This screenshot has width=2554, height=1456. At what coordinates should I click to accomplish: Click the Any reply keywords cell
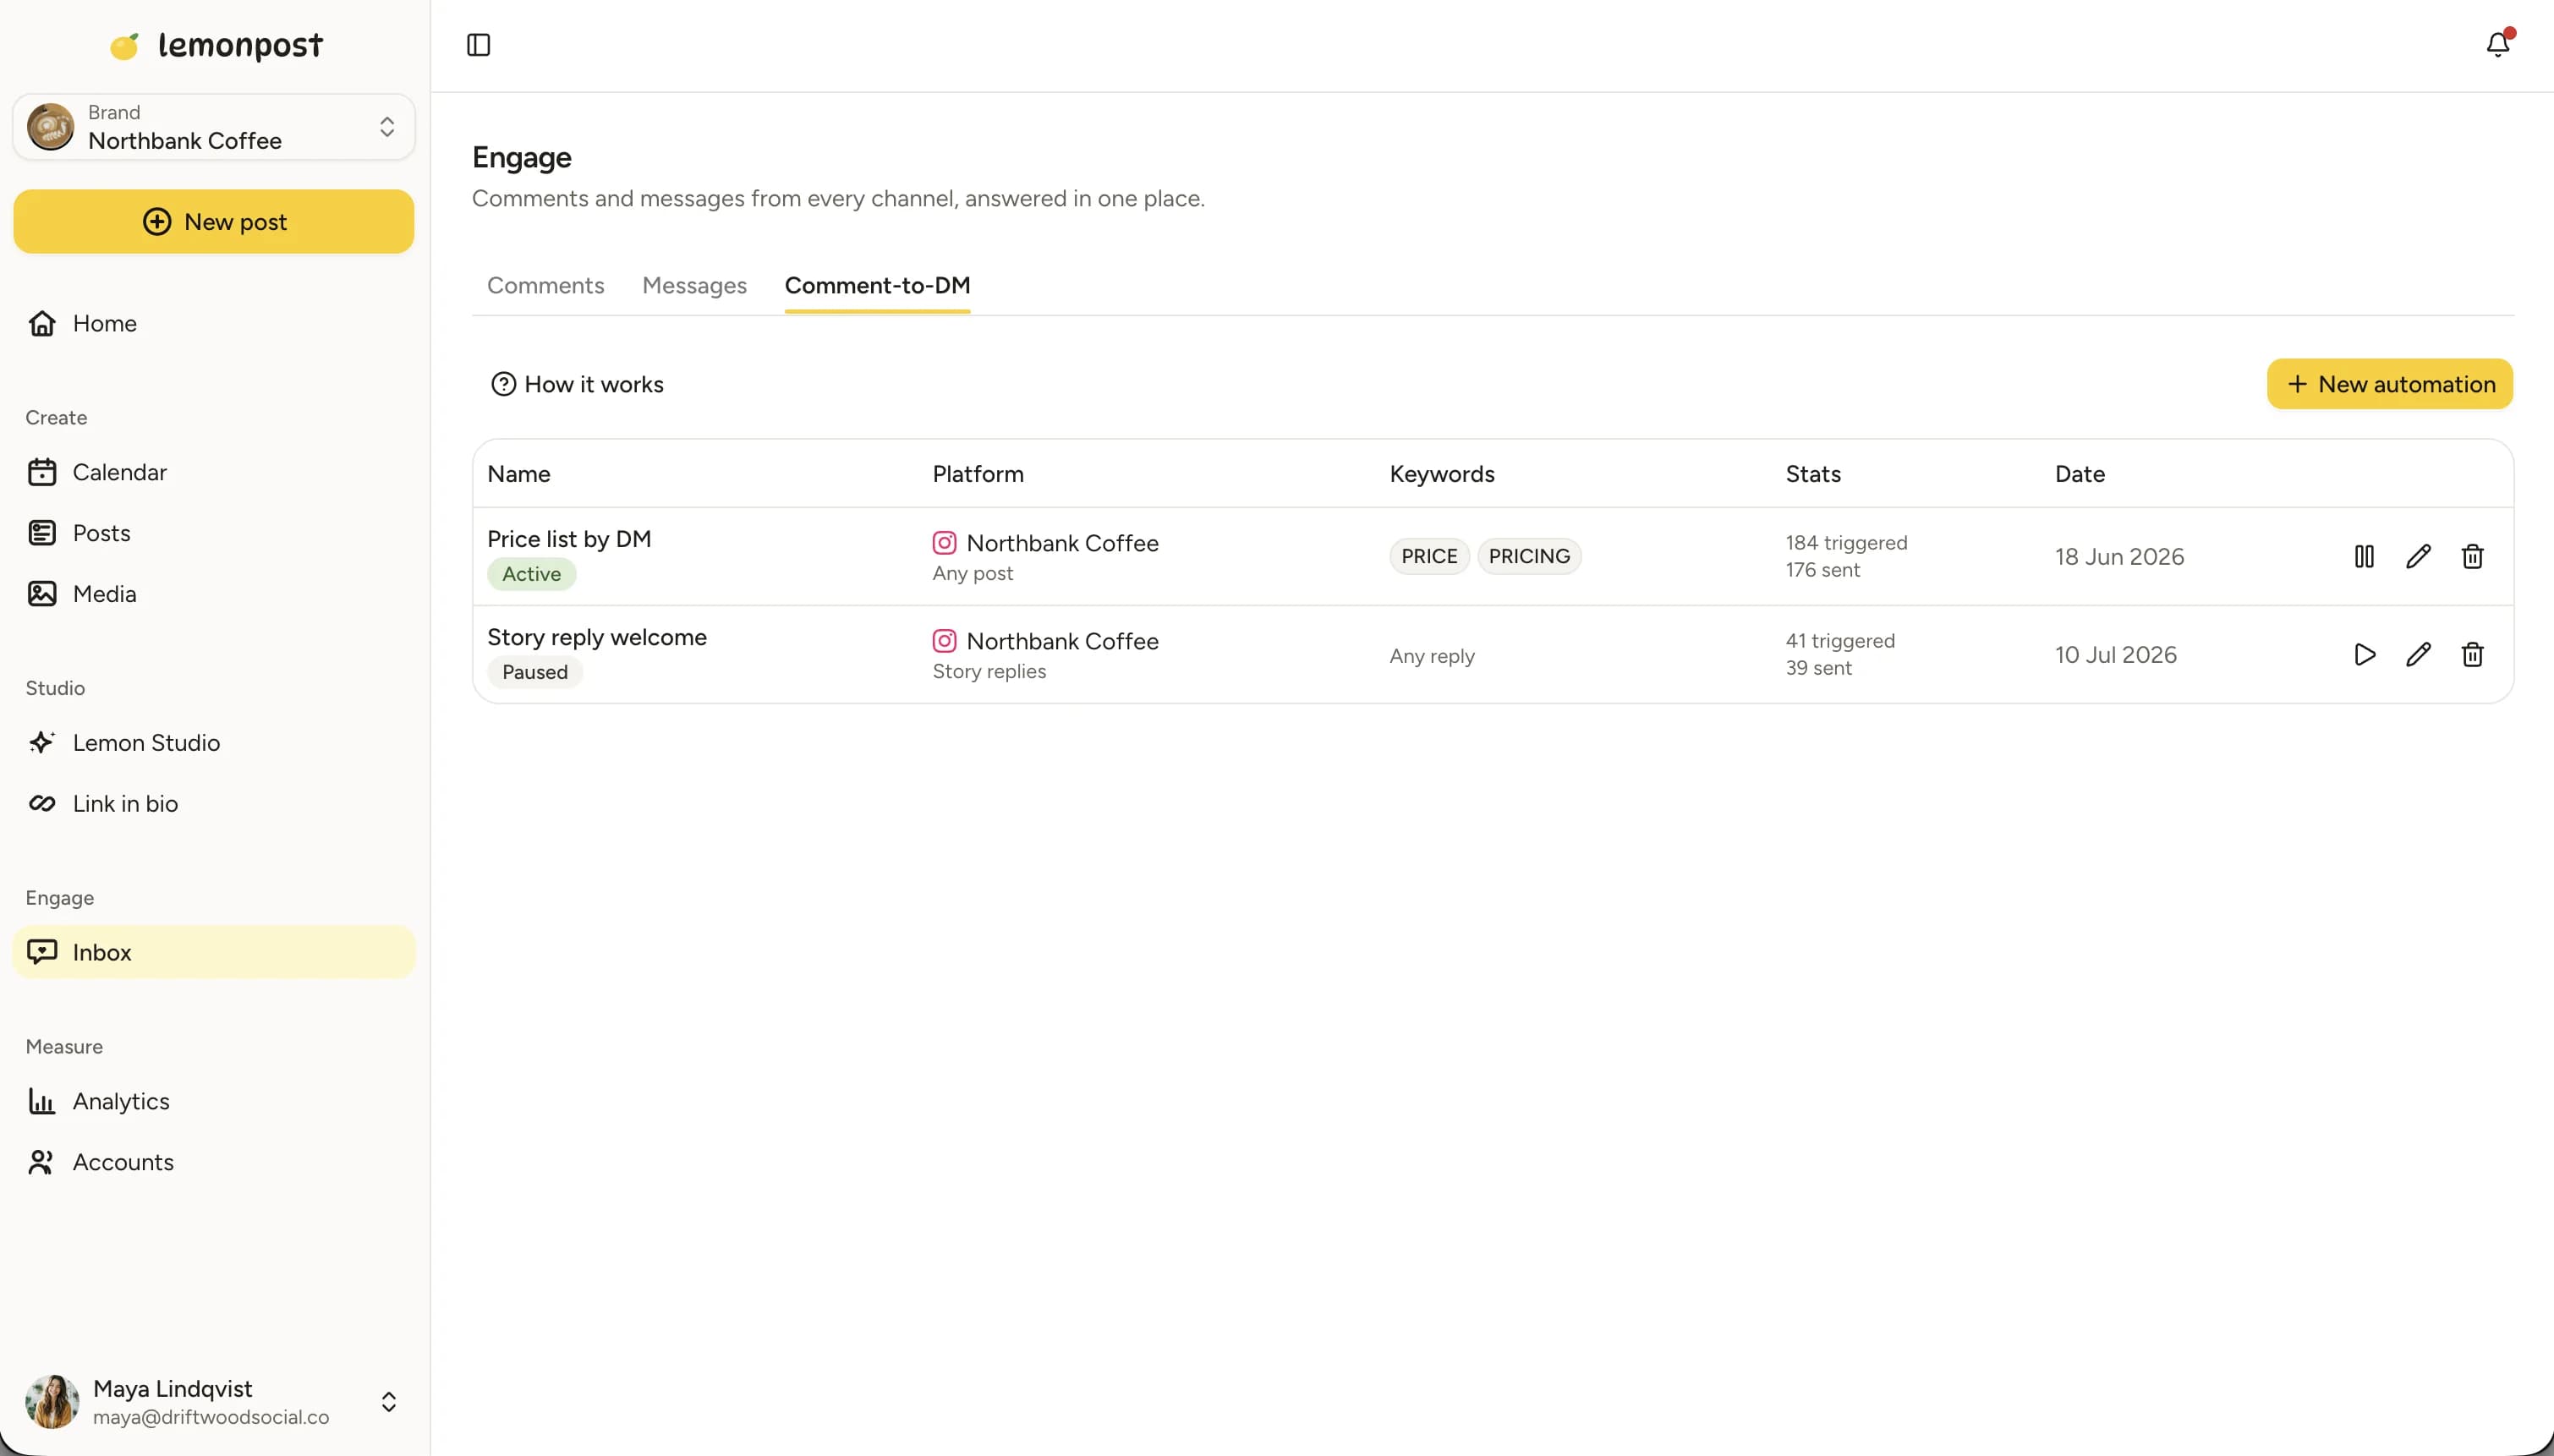coord(1432,656)
